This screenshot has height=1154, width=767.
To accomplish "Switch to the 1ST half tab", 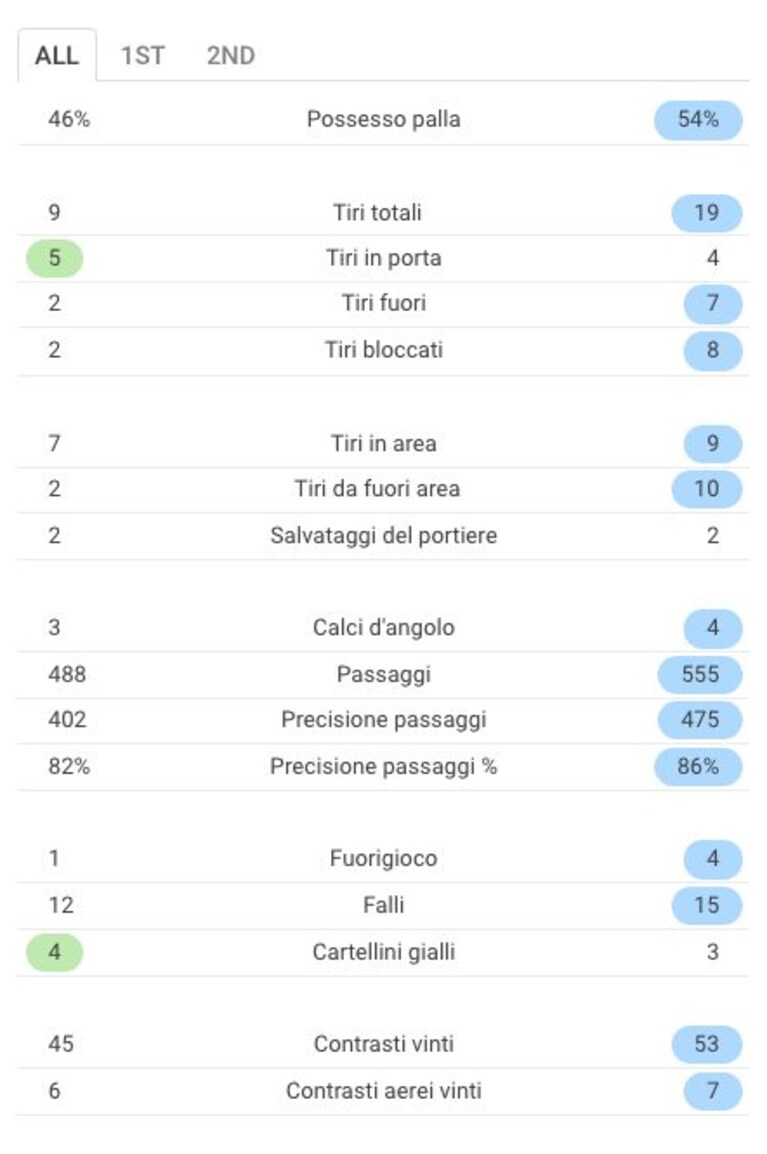I will [143, 55].
